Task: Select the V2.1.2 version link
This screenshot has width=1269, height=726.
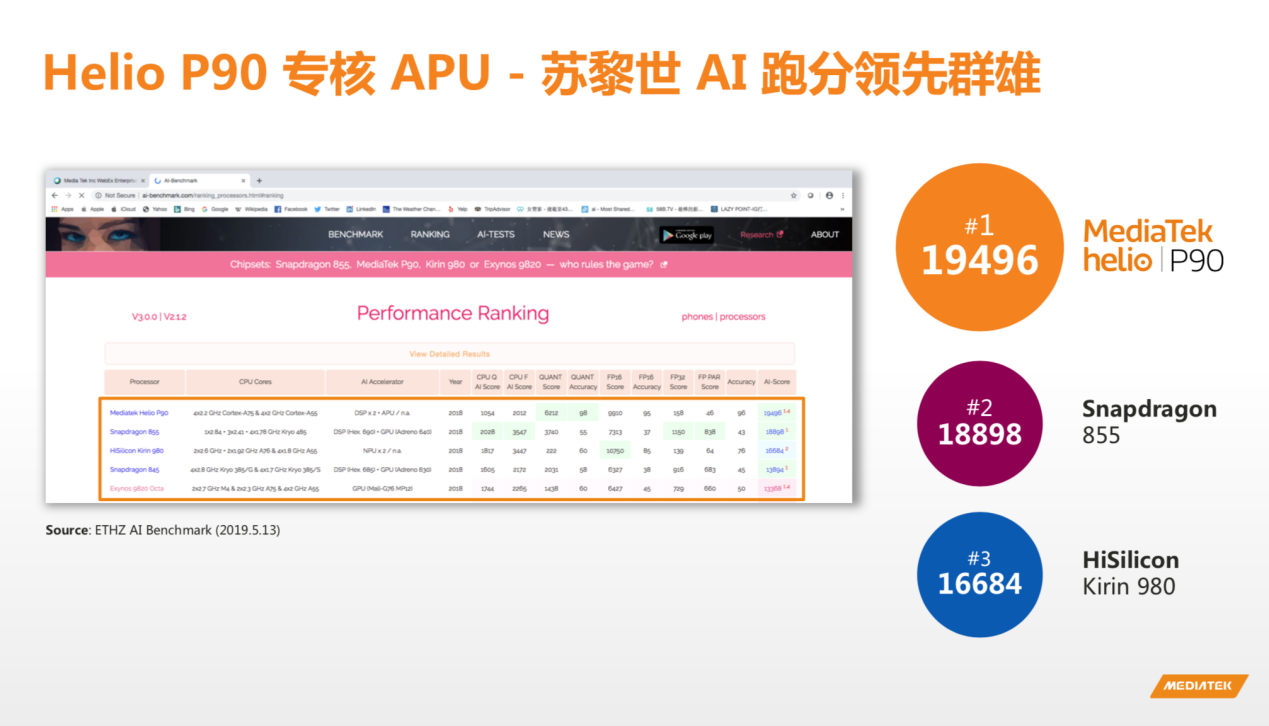Action: coord(175,317)
